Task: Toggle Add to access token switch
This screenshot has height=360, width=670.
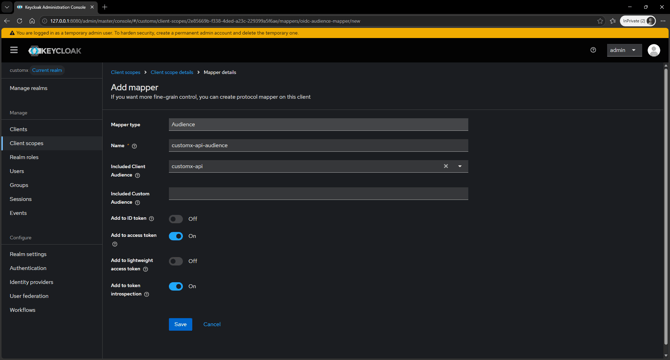Action: click(176, 236)
